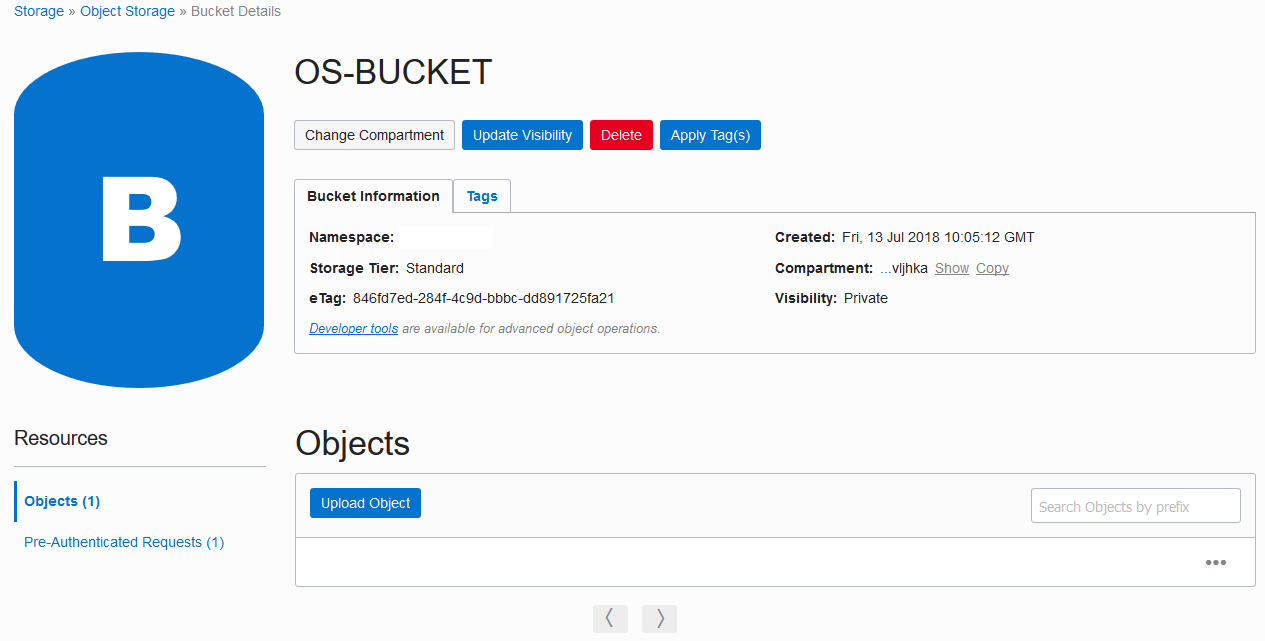Image resolution: width=1265 pixels, height=641 pixels.
Task: Go to the previous page of objects
Action: 610,619
